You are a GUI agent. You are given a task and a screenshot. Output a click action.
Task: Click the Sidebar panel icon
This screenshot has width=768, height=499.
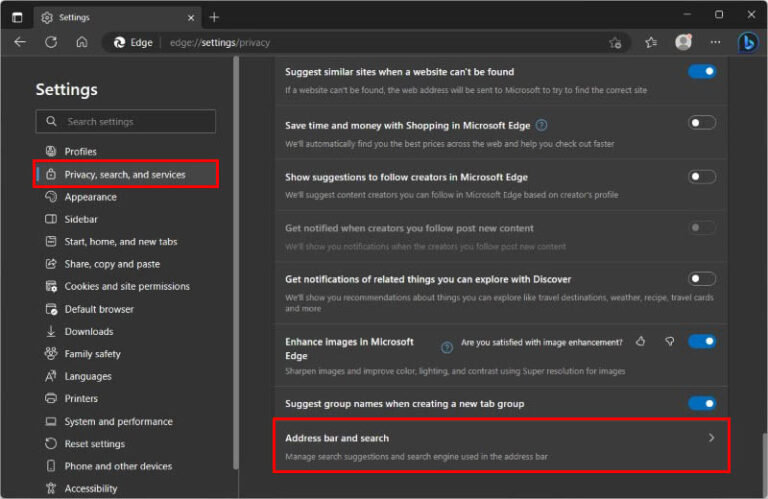[x=51, y=219]
